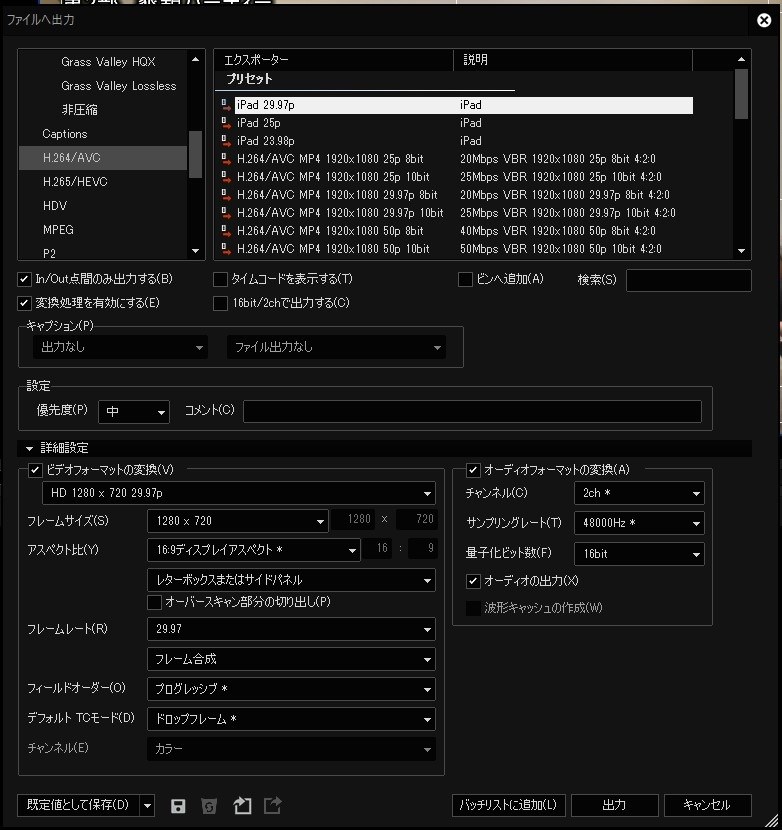Select Captions in exporter tree
Image resolution: width=782 pixels, height=830 pixels.
tap(65, 134)
